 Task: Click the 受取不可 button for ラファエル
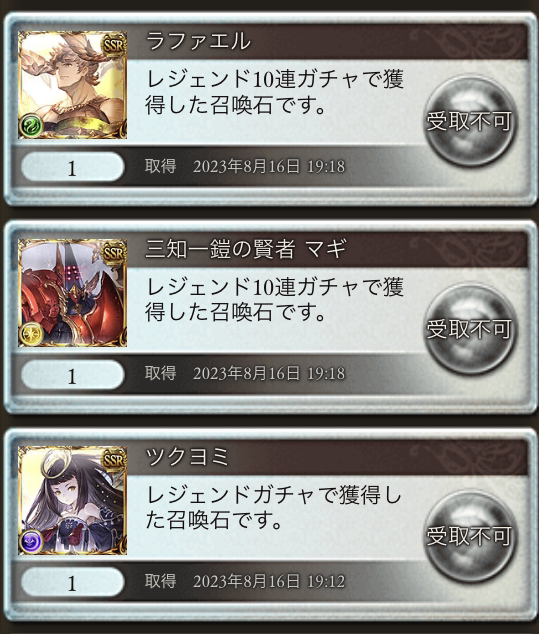(x=469, y=121)
